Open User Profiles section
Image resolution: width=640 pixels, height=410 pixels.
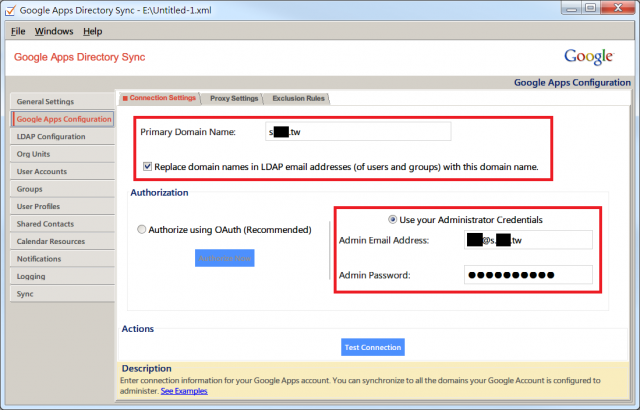coord(62,206)
